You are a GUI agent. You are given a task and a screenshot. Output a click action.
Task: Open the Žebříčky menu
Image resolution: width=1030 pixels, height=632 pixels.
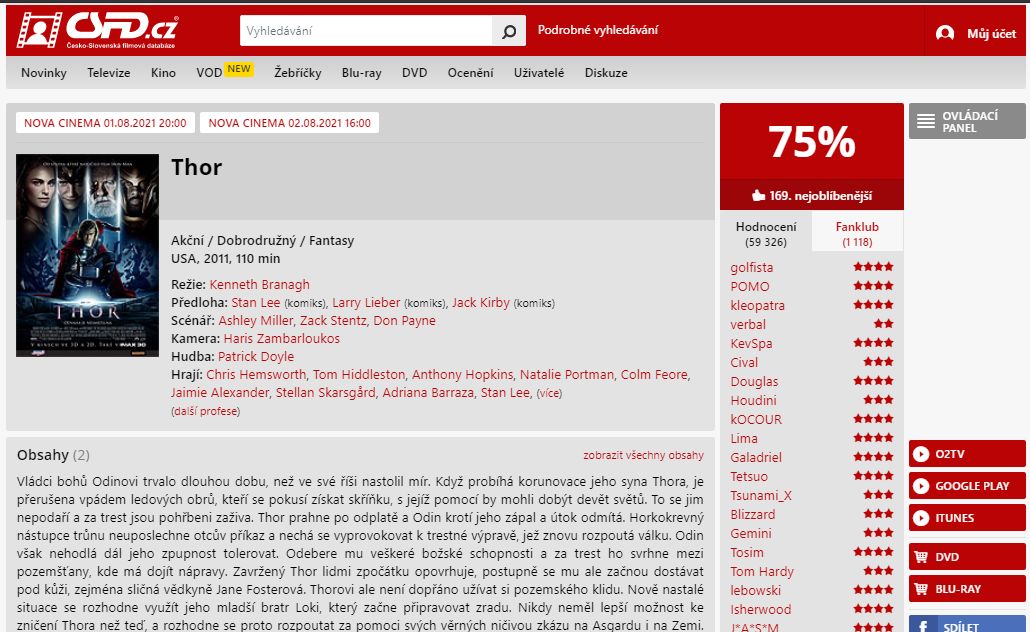tap(298, 73)
